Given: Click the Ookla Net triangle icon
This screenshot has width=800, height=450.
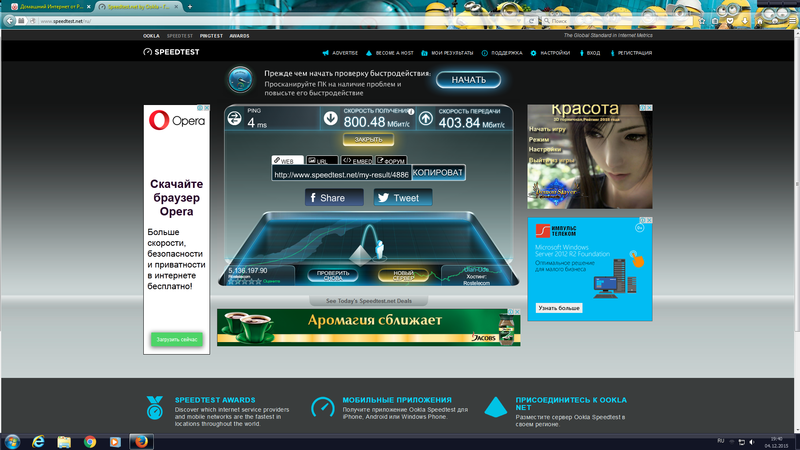Looking at the screenshot, I should pyautogui.click(x=495, y=407).
